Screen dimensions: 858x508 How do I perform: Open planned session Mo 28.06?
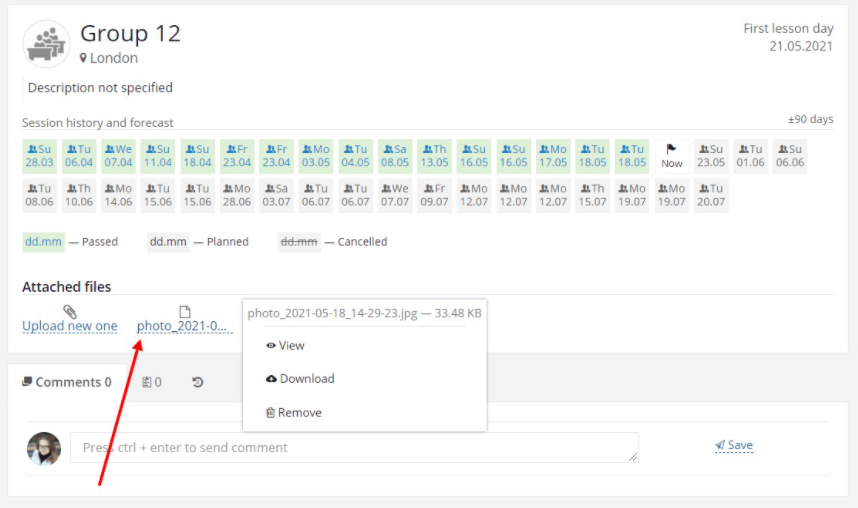[236, 195]
